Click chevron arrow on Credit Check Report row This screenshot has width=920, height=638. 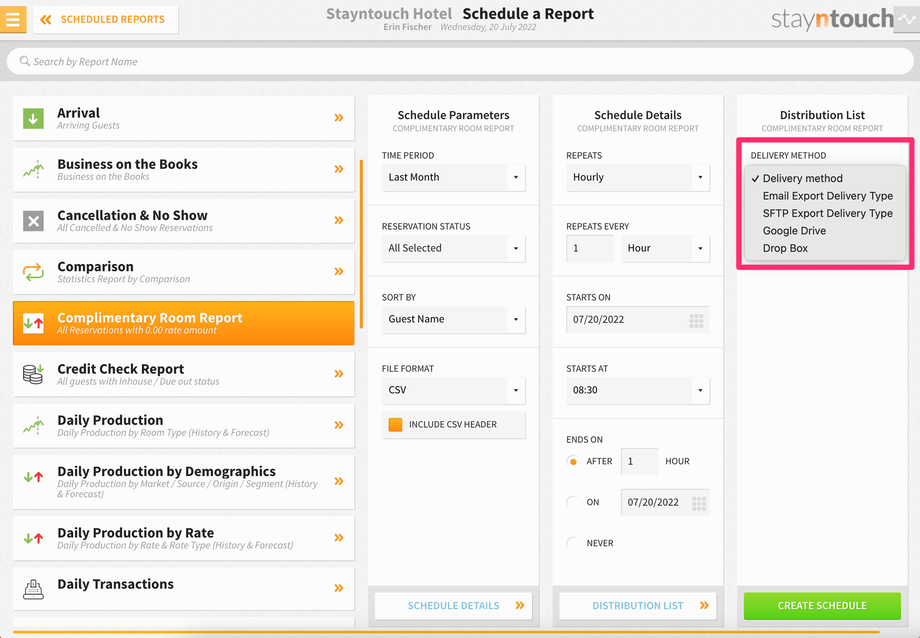339,374
